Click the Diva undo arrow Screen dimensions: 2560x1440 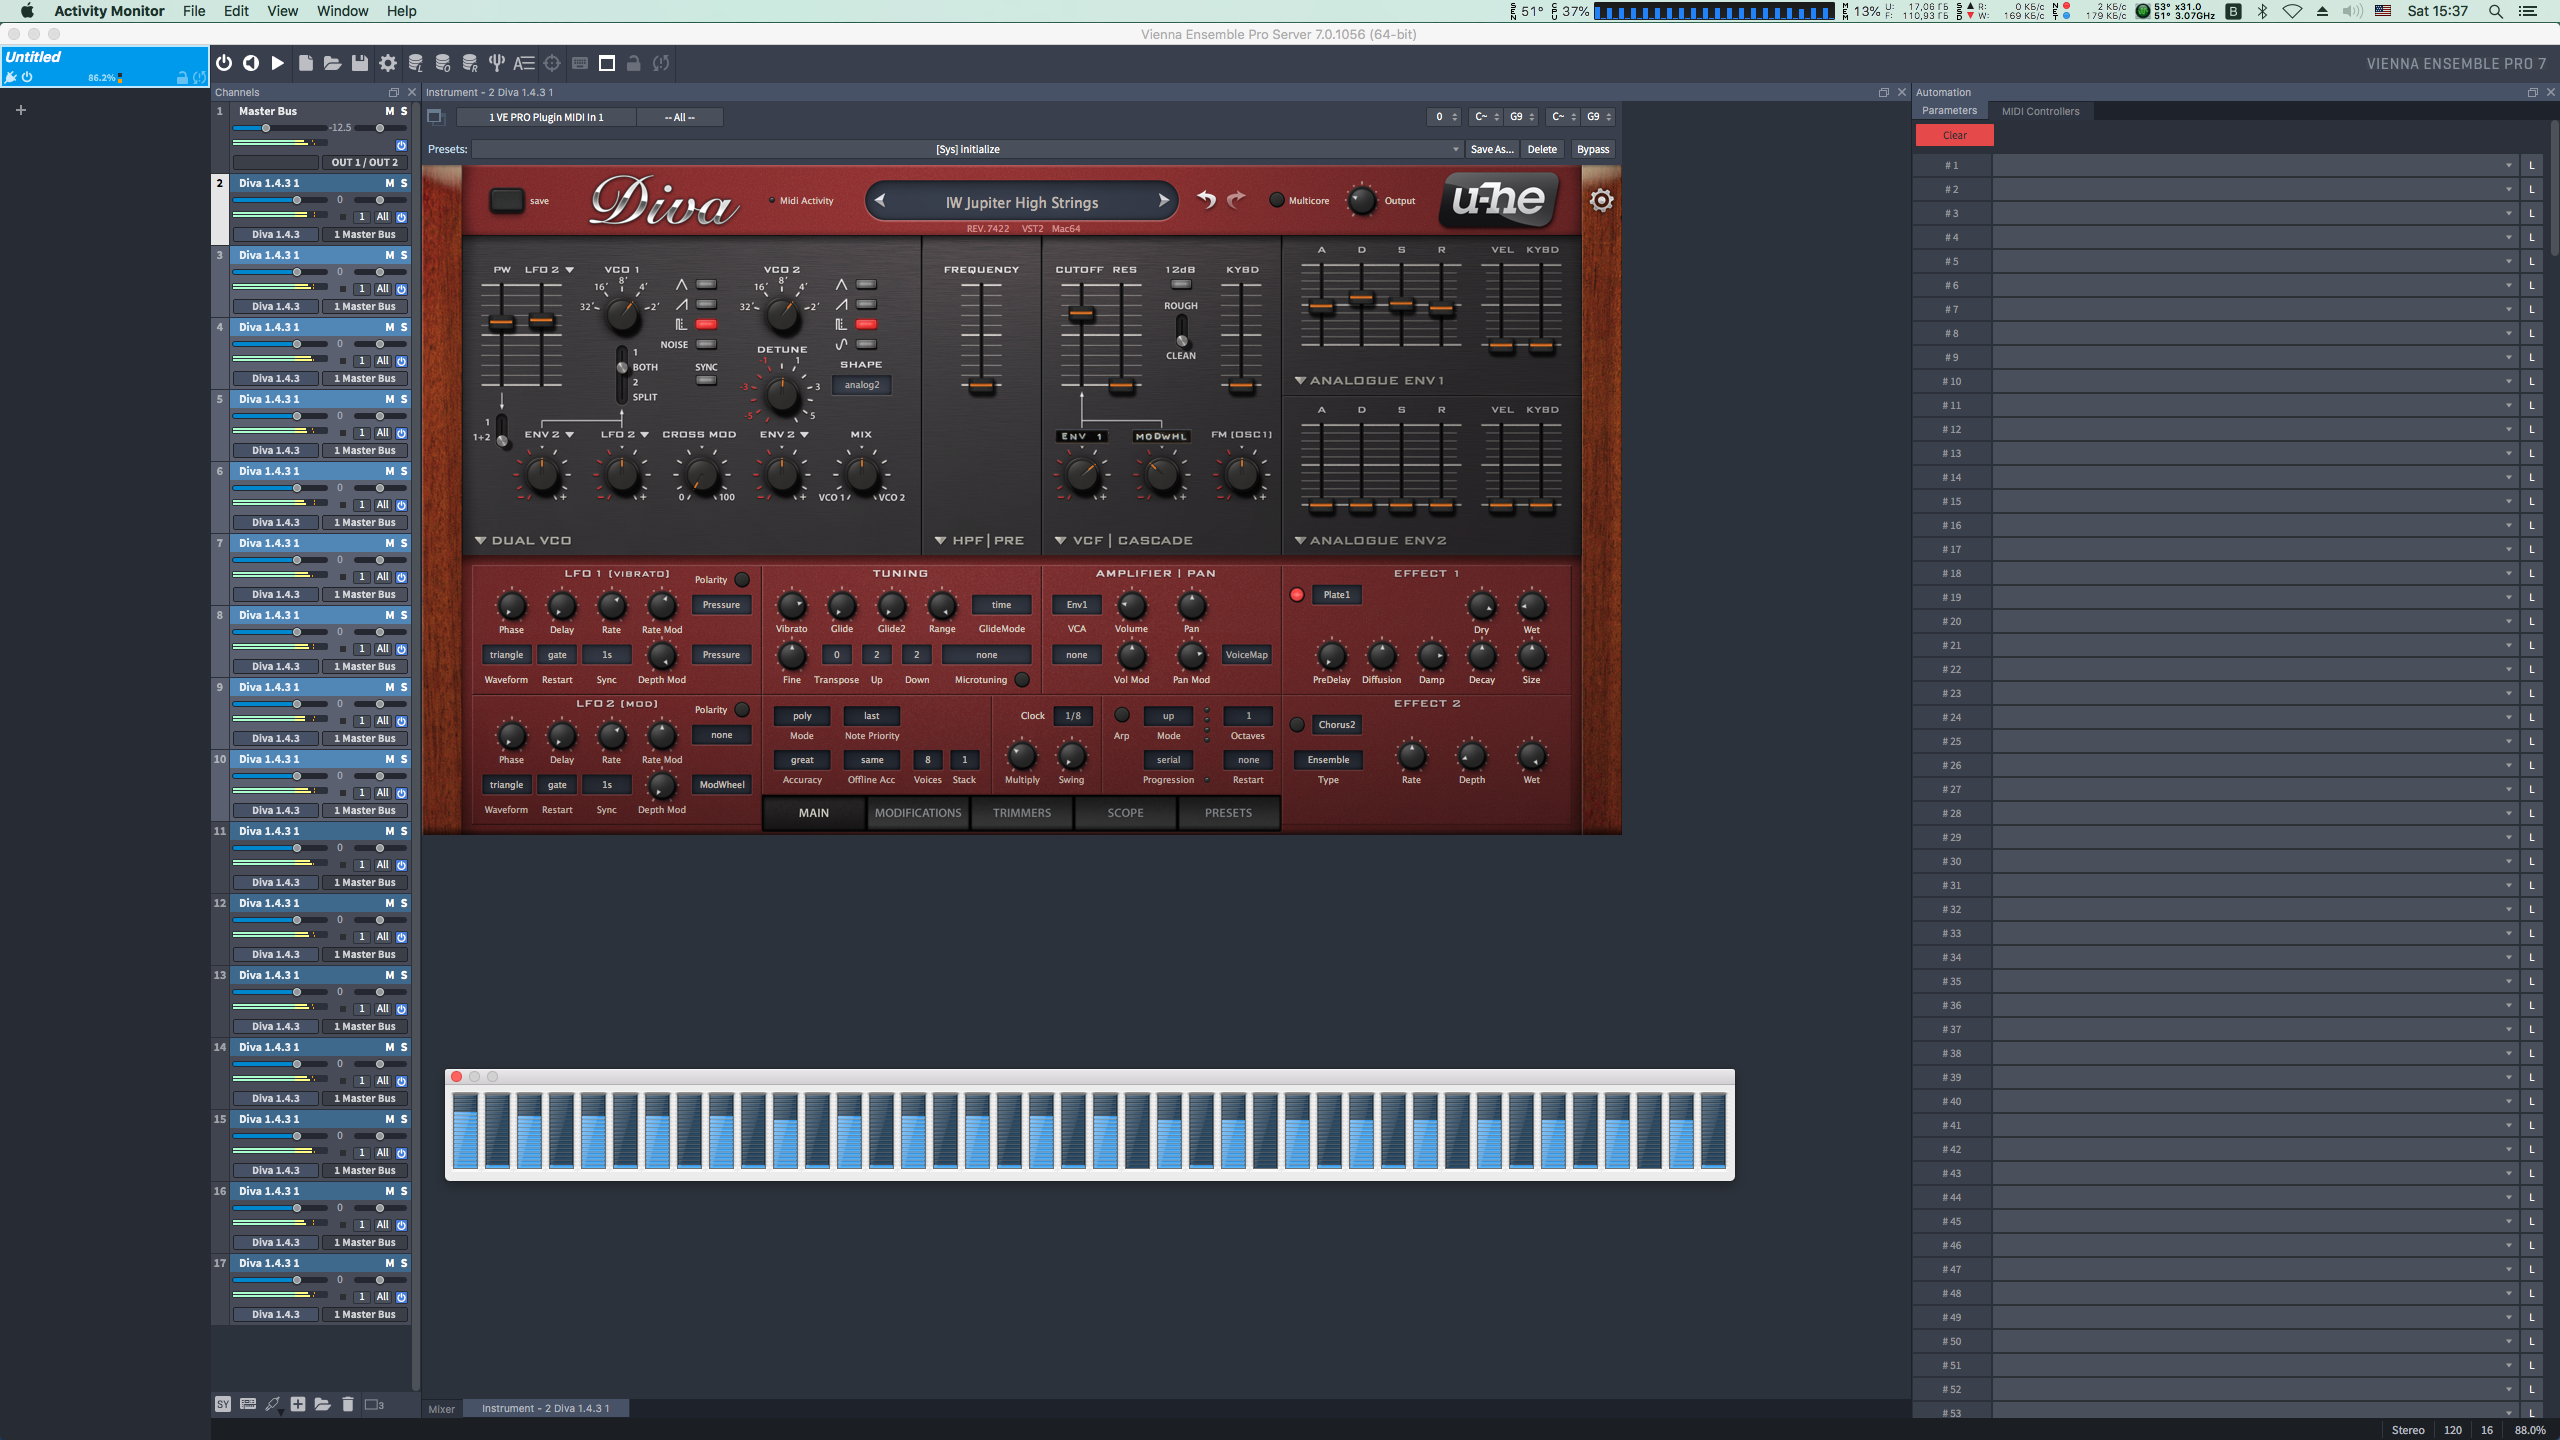pyautogui.click(x=1207, y=200)
